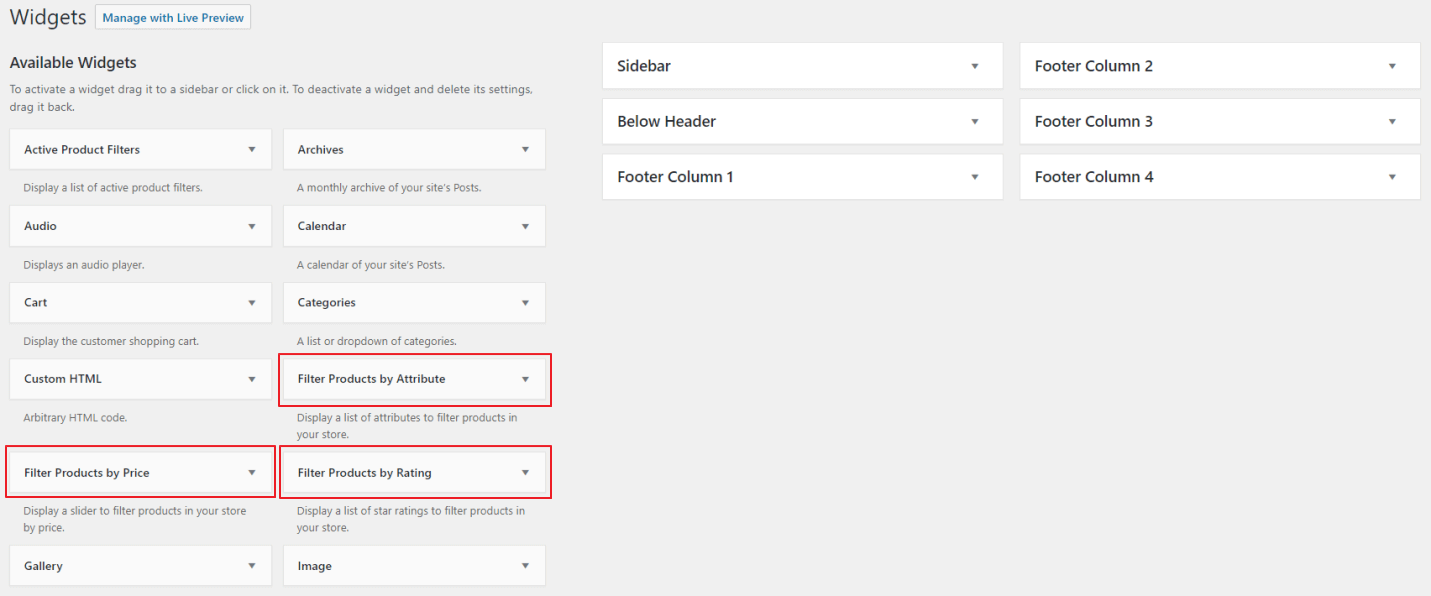Open the Cart widget panel
Screen dimensions: 1431x596
[139, 302]
